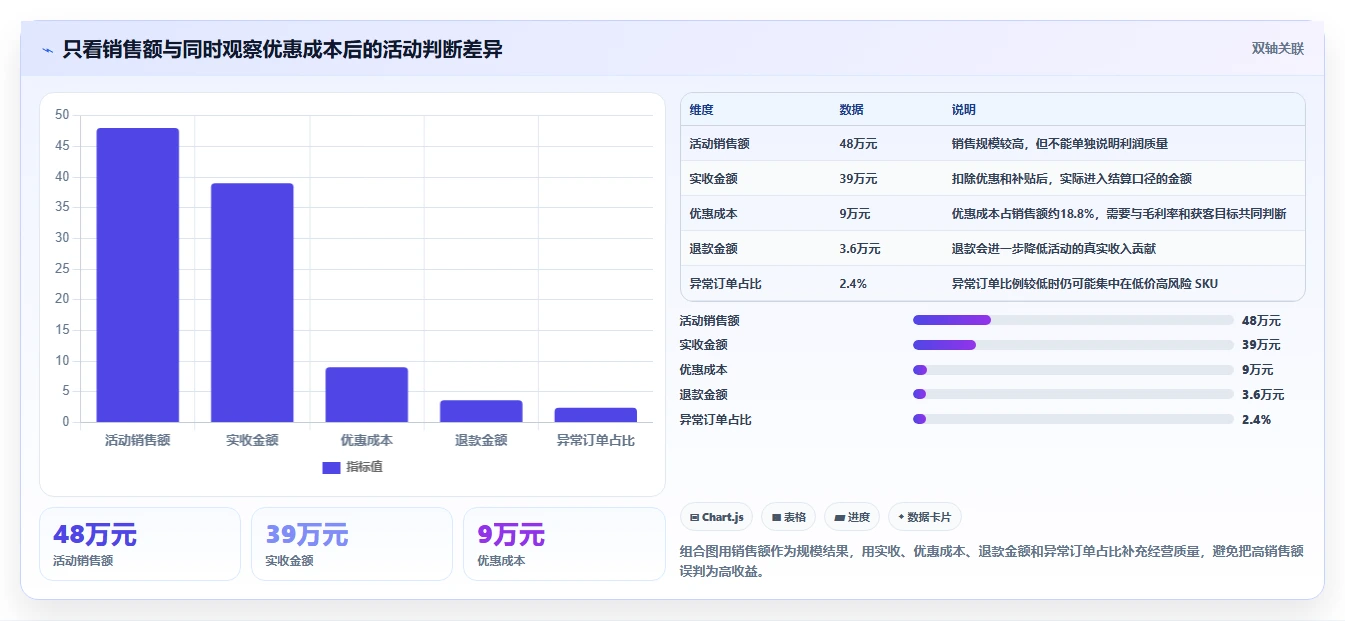The image size is (1345, 621).
Task: Click the 优惠成本 bar in the chart
Action: pyautogui.click(x=367, y=394)
